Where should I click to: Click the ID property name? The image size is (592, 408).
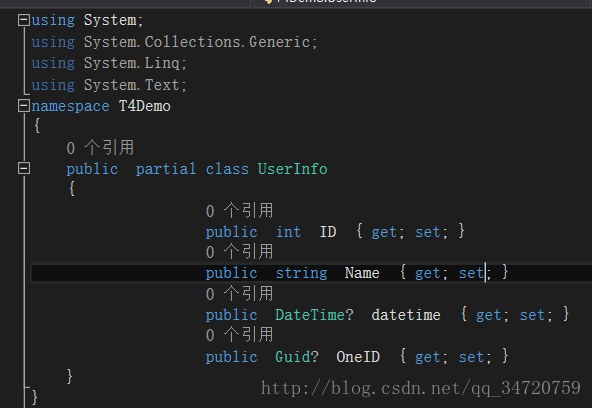(328, 232)
